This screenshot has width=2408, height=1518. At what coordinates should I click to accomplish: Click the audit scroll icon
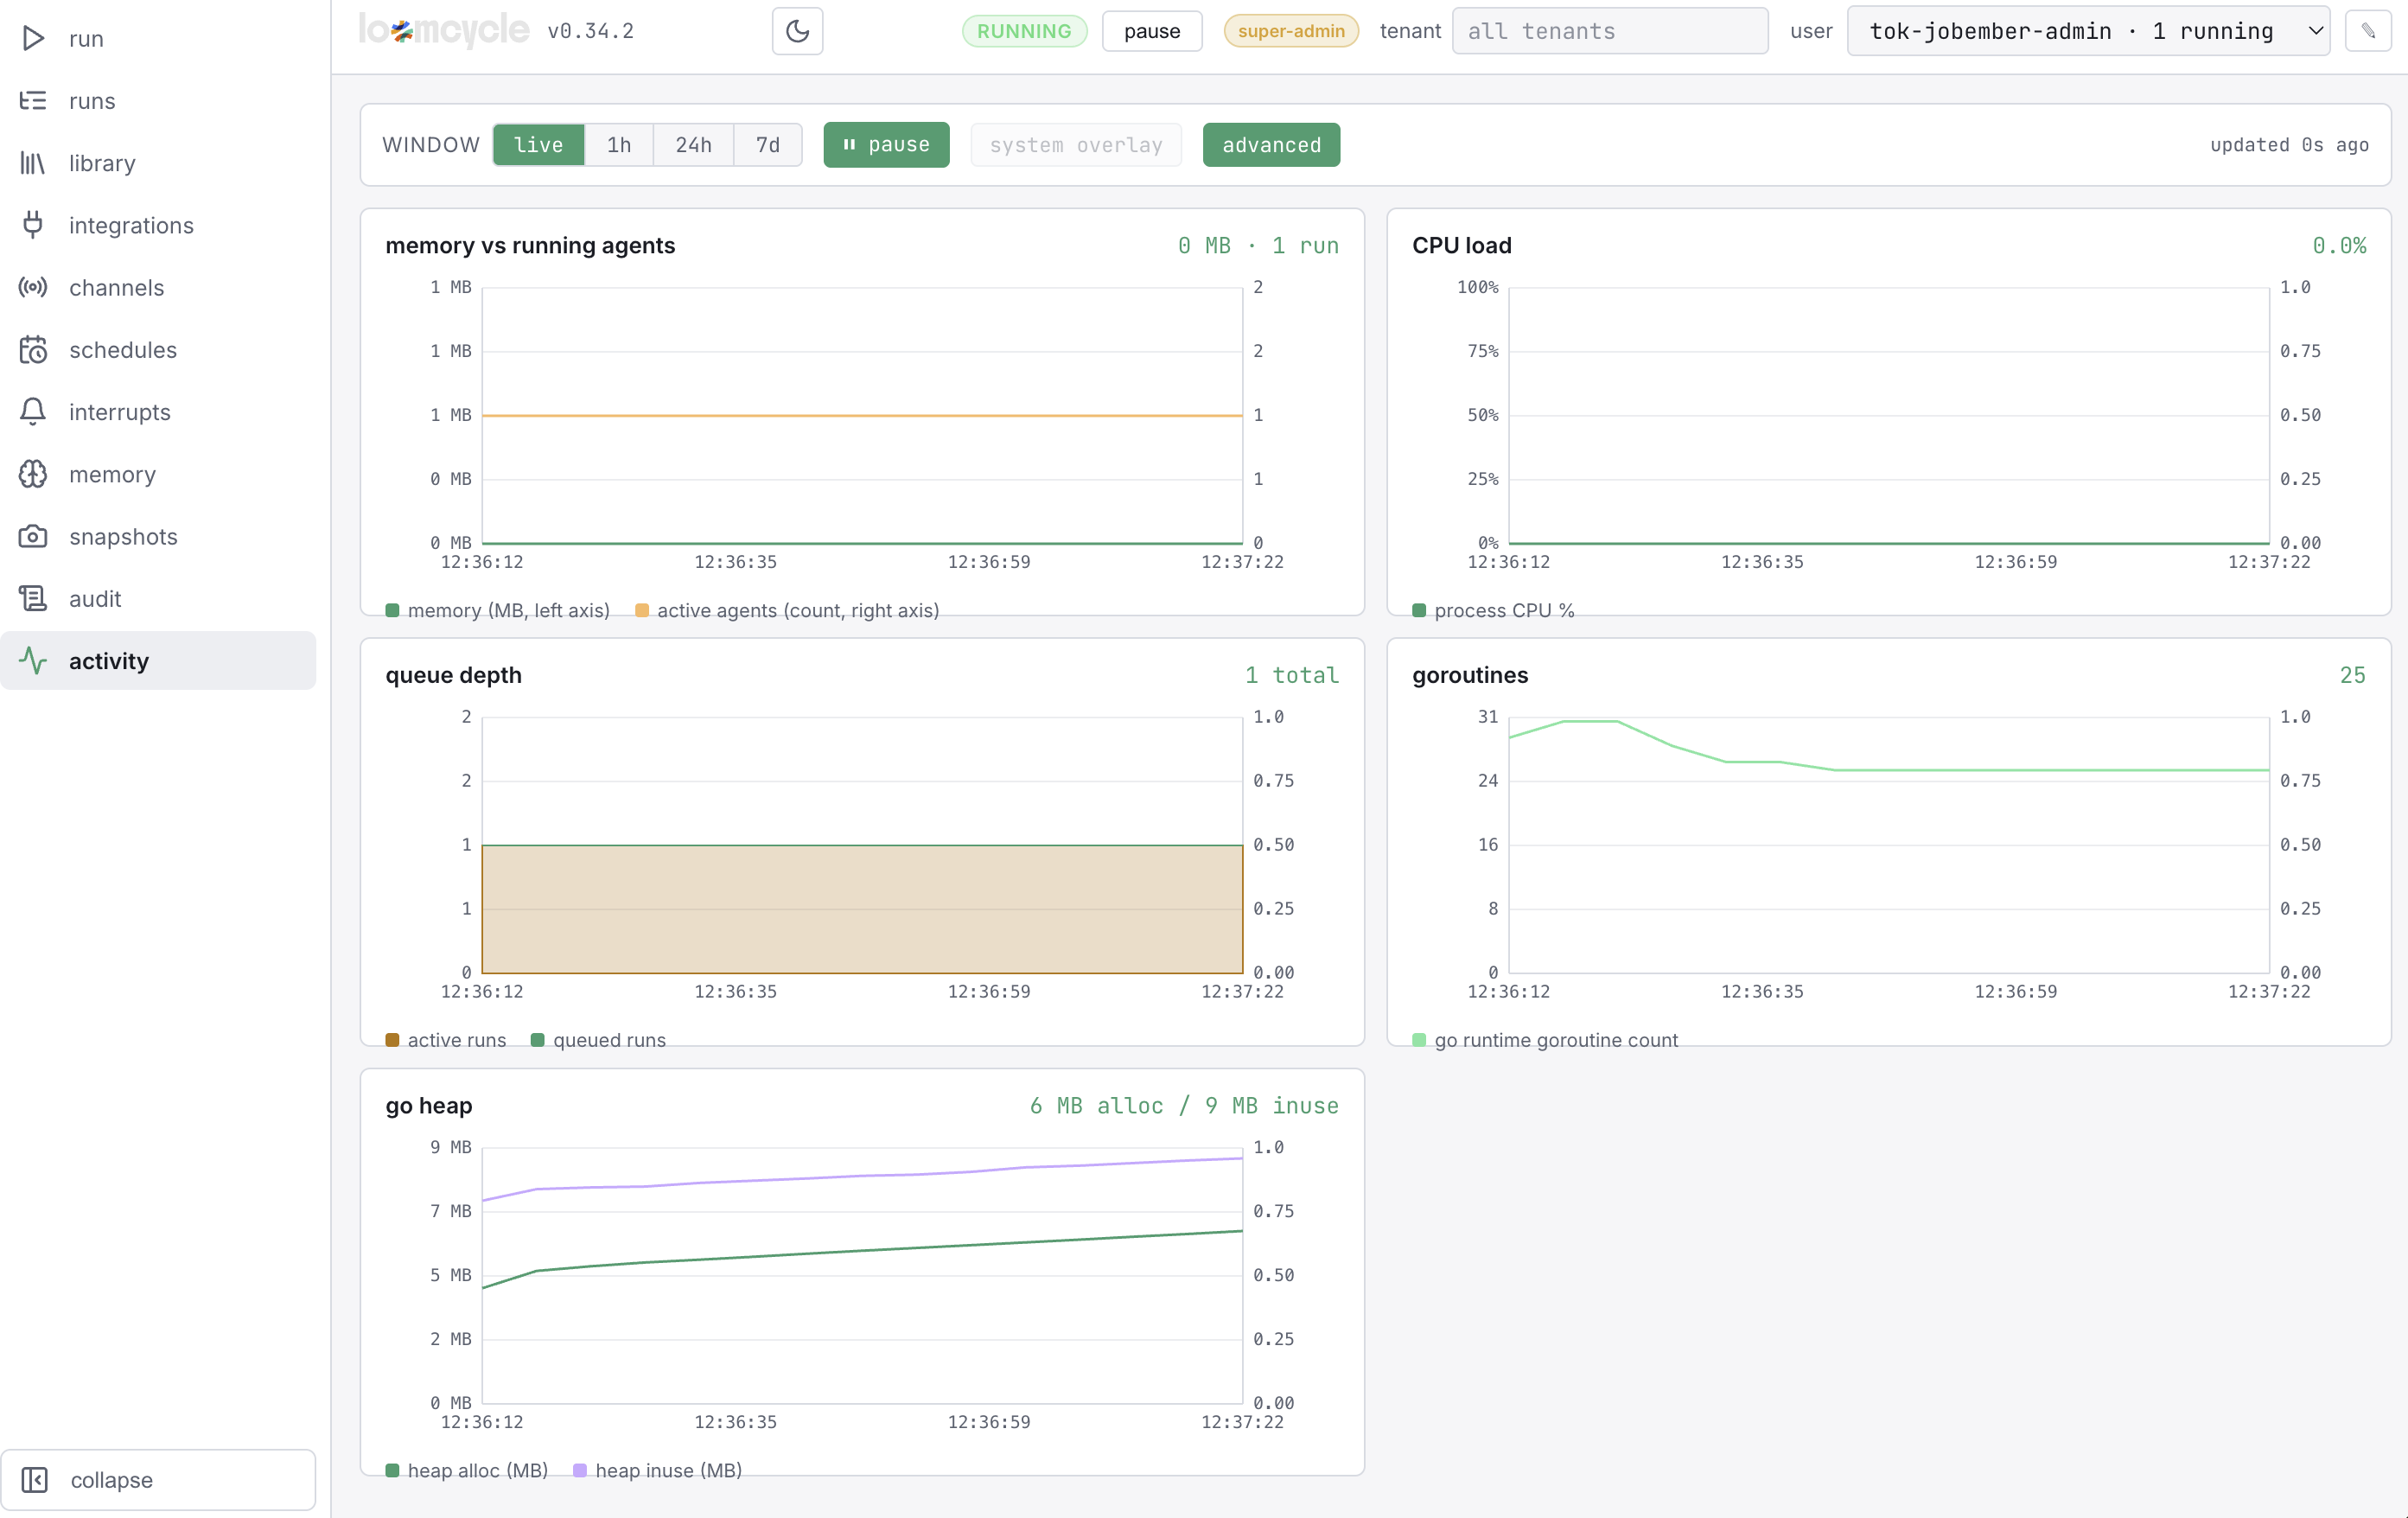[x=33, y=599]
